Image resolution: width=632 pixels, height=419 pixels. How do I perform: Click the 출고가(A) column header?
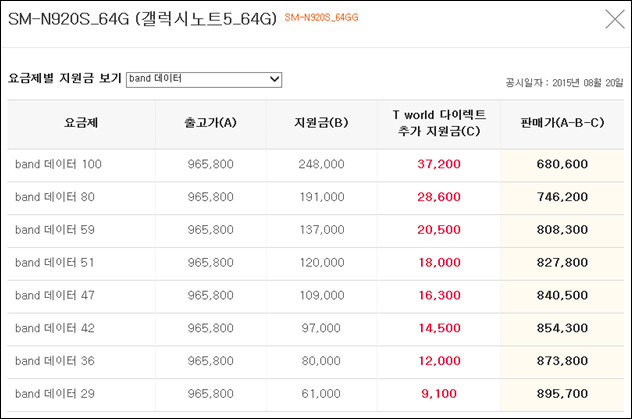click(x=210, y=122)
